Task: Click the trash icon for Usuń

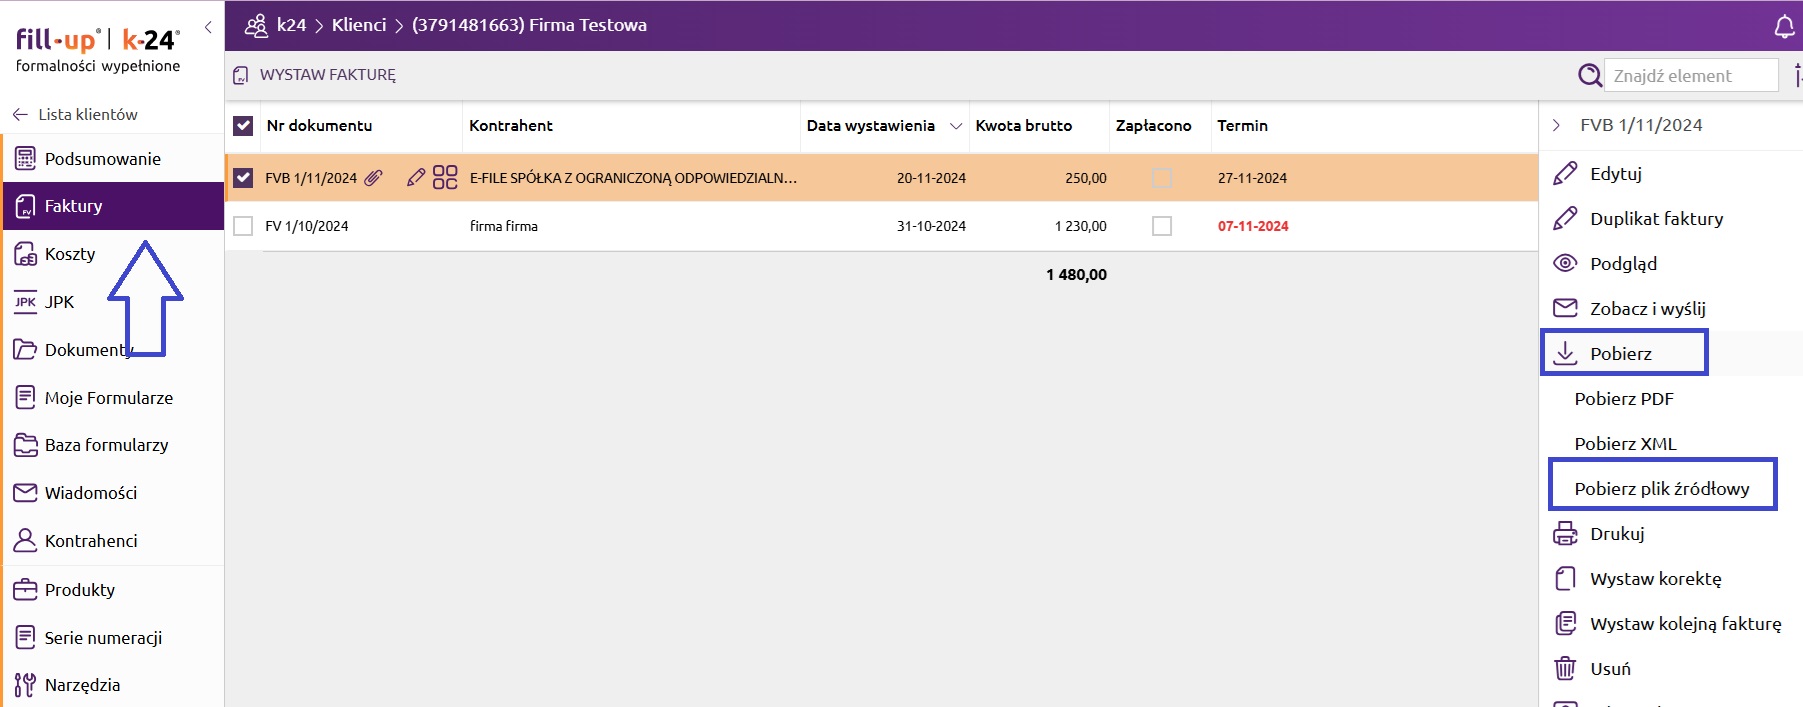Action: (1565, 668)
